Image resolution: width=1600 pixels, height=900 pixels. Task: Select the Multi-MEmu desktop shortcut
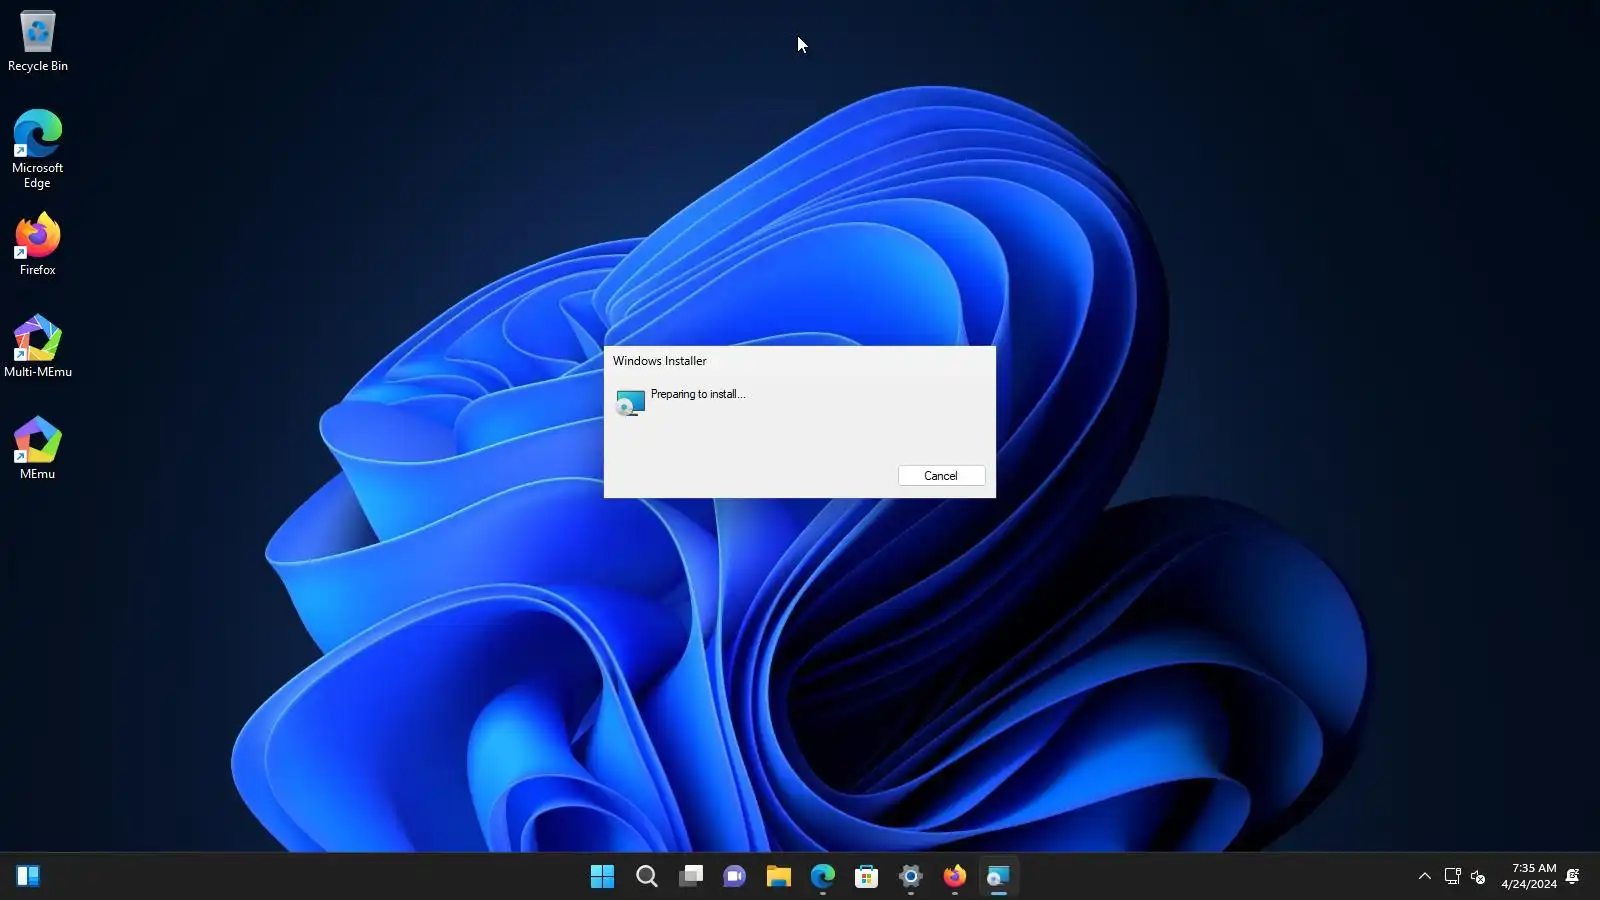pyautogui.click(x=38, y=346)
